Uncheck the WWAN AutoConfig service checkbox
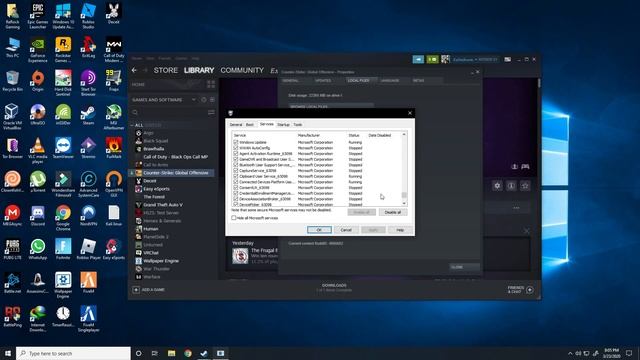Image resolution: width=640 pixels, height=360 pixels. coord(236,148)
